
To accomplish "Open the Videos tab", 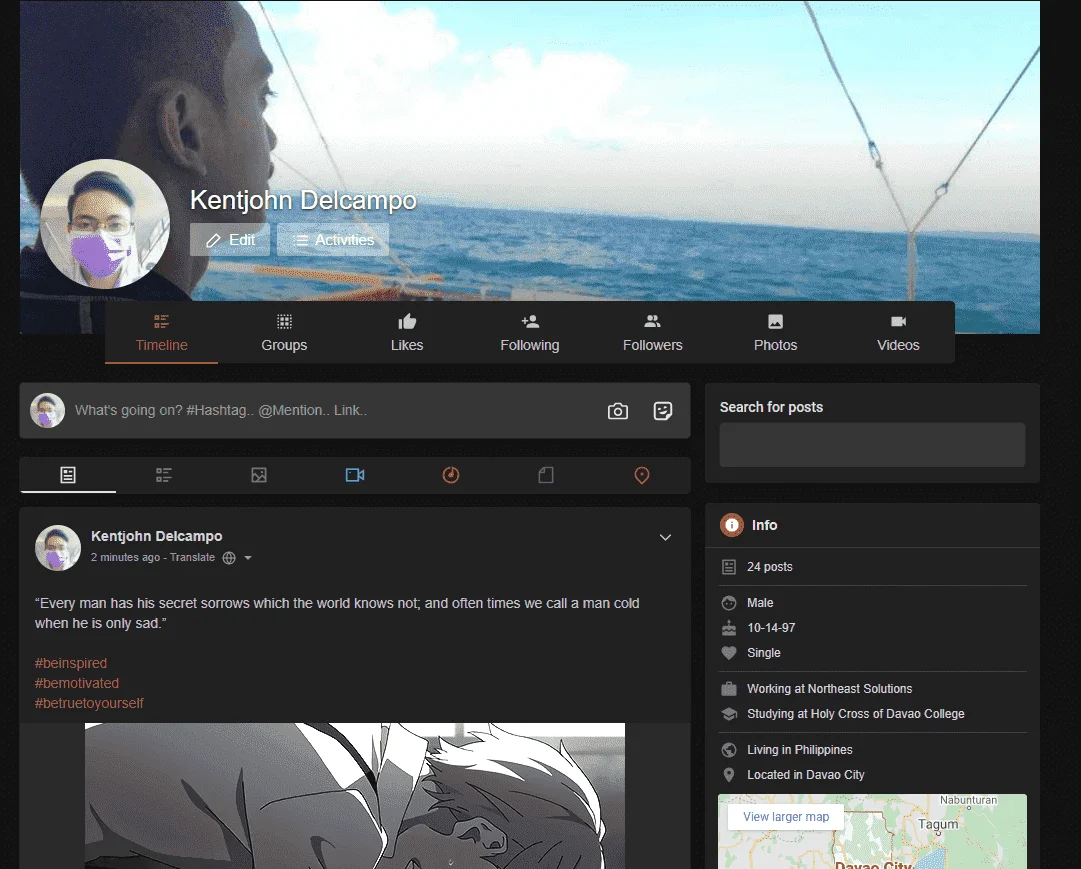I will click(898, 332).
